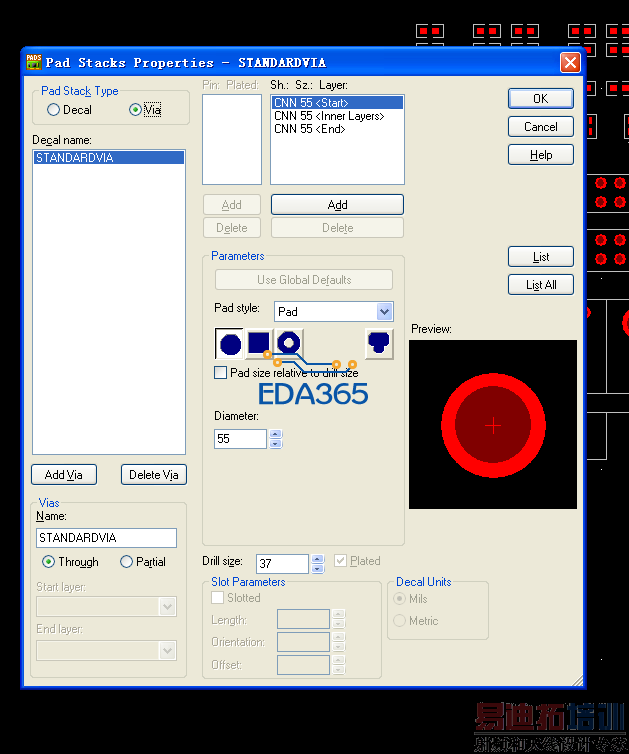This screenshot has width=629, height=754.
Task: Click the via preview image
Action: pyautogui.click(x=493, y=424)
